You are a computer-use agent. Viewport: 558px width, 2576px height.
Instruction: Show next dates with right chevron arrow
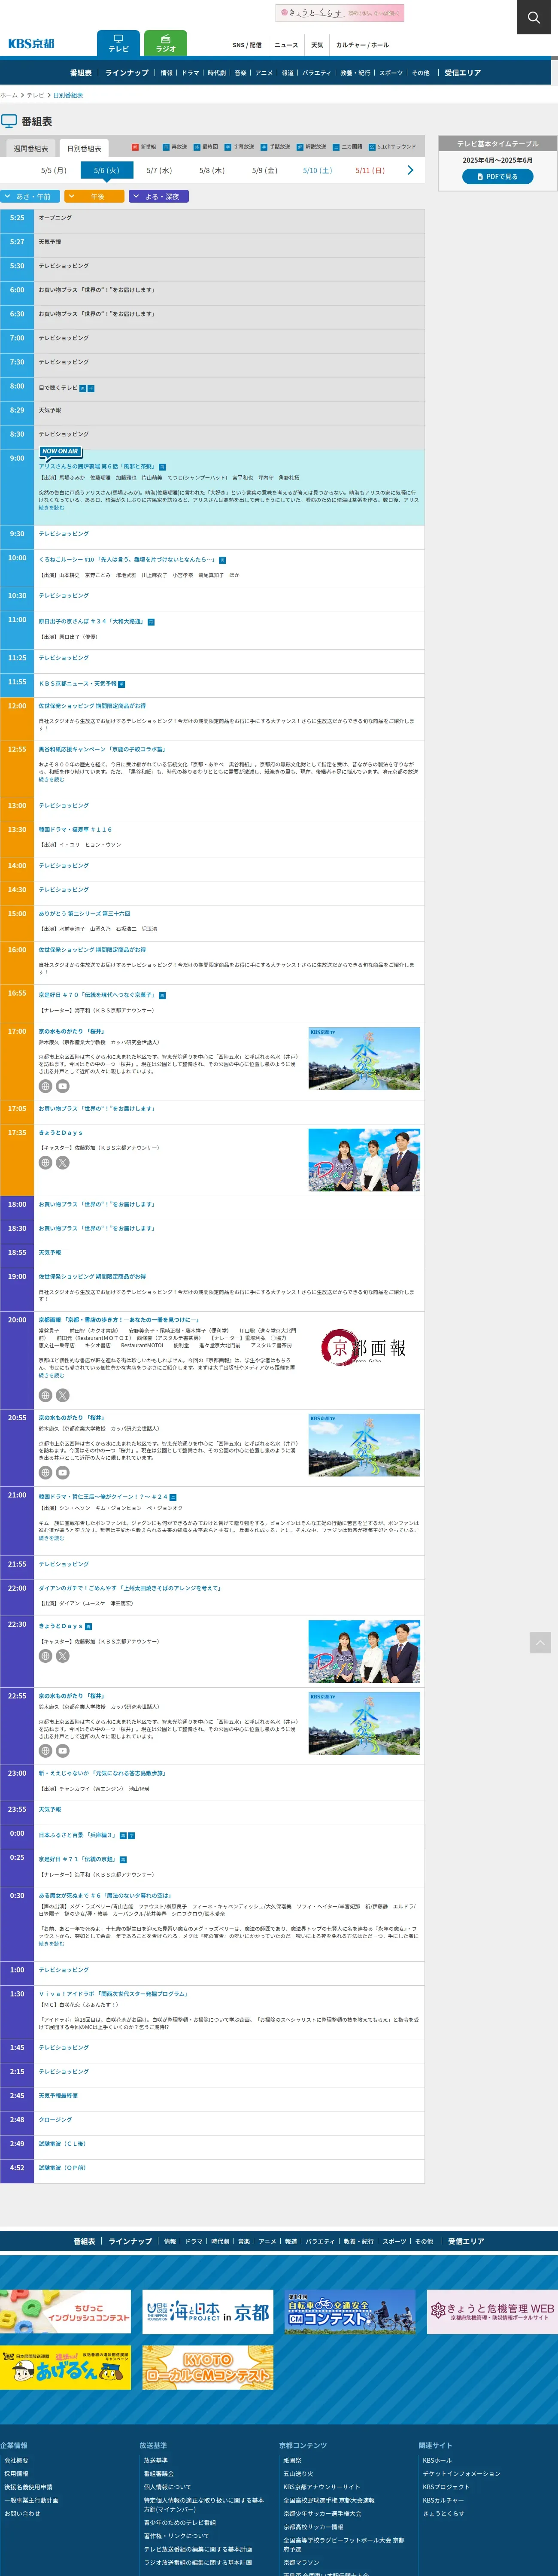410,171
